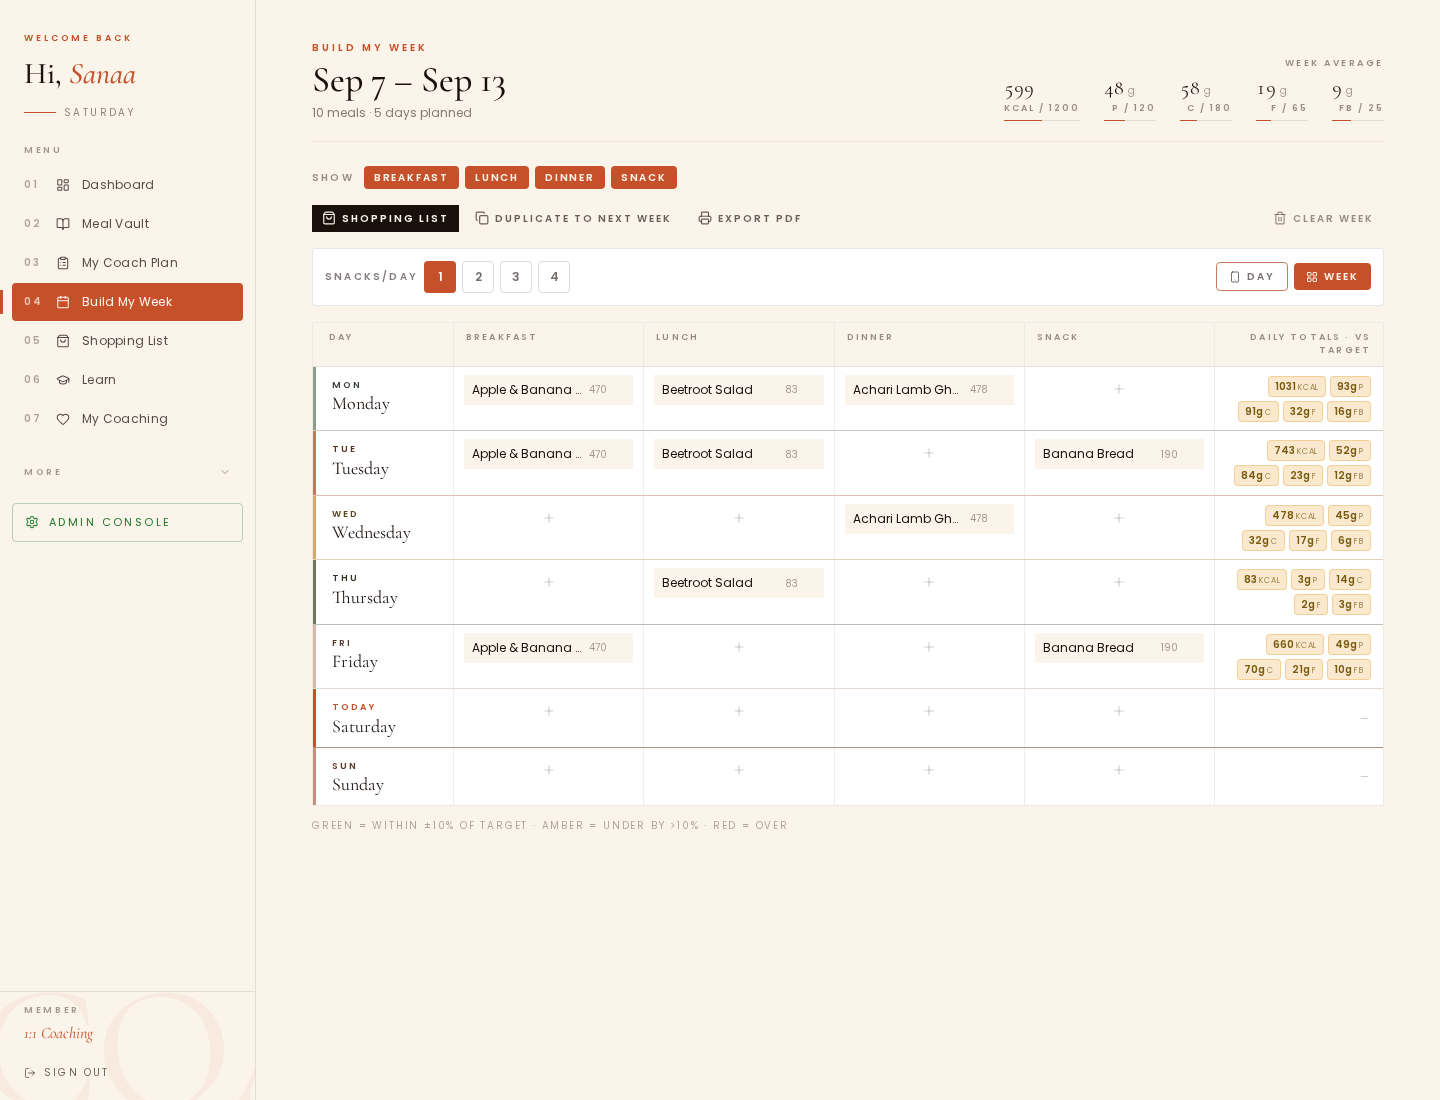
Task: Open Friday's Apple & Banana breakfast
Action: (548, 648)
